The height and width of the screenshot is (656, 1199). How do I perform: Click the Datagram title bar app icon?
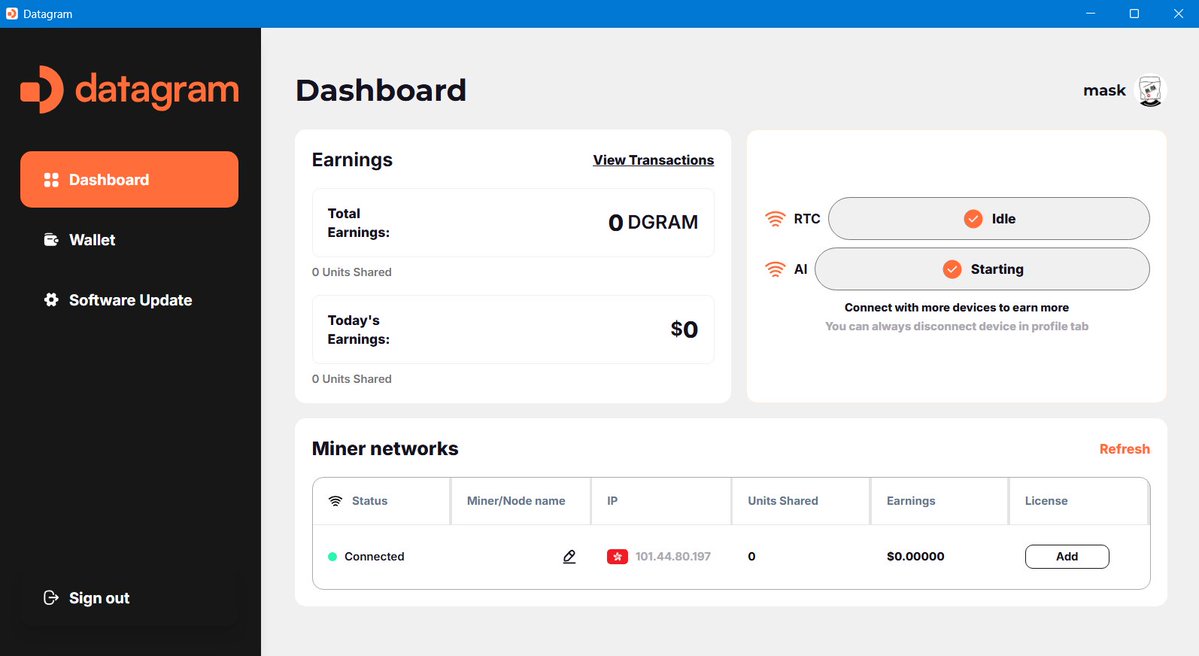pyautogui.click(x=11, y=14)
